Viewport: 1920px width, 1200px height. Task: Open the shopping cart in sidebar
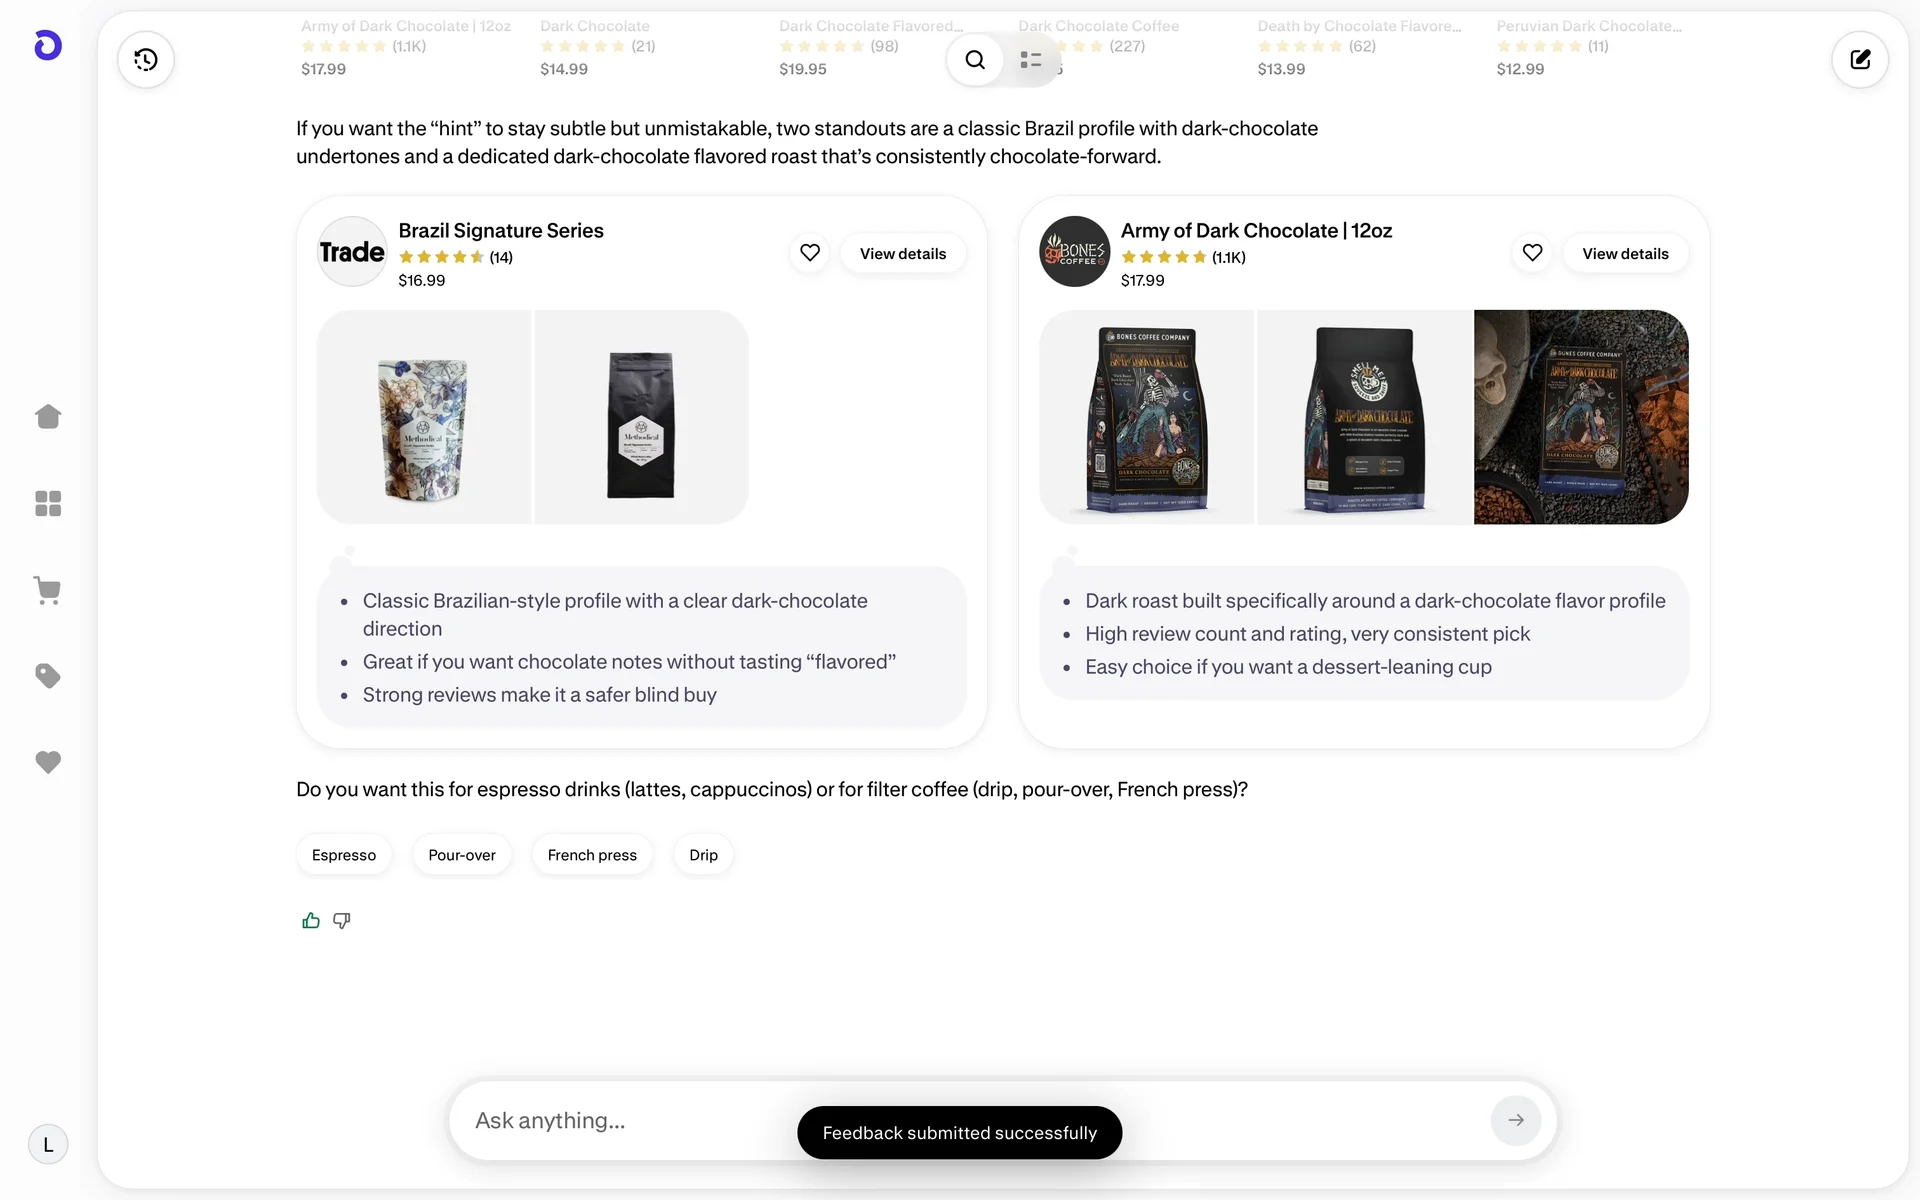coord(48,590)
